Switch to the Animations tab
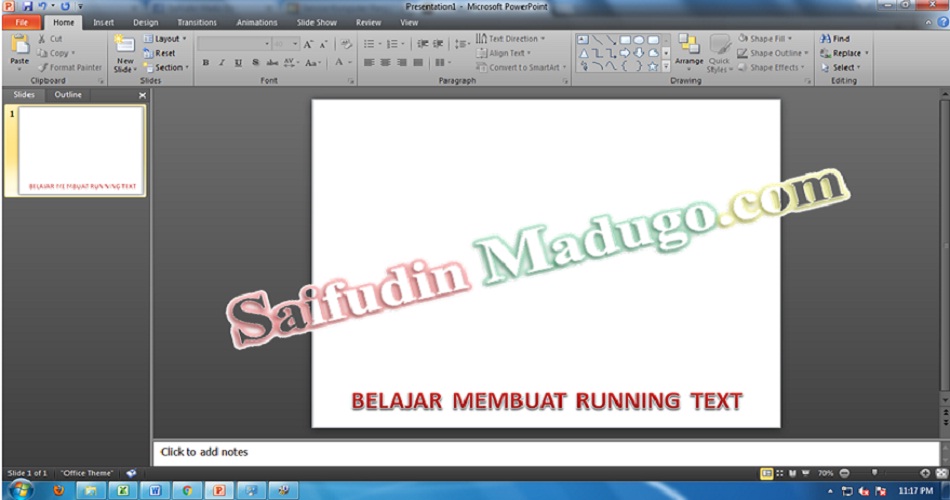The image size is (950, 500). pyautogui.click(x=256, y=22)
